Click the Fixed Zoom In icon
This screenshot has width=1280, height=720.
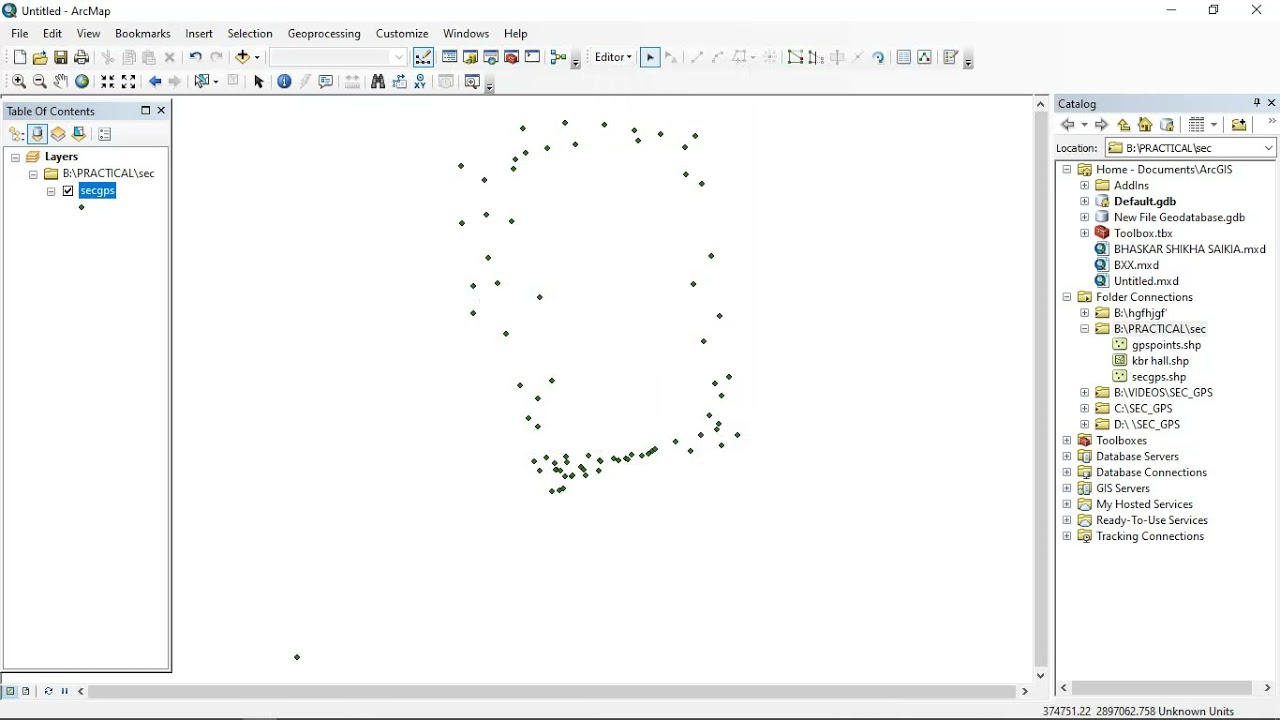108,82
